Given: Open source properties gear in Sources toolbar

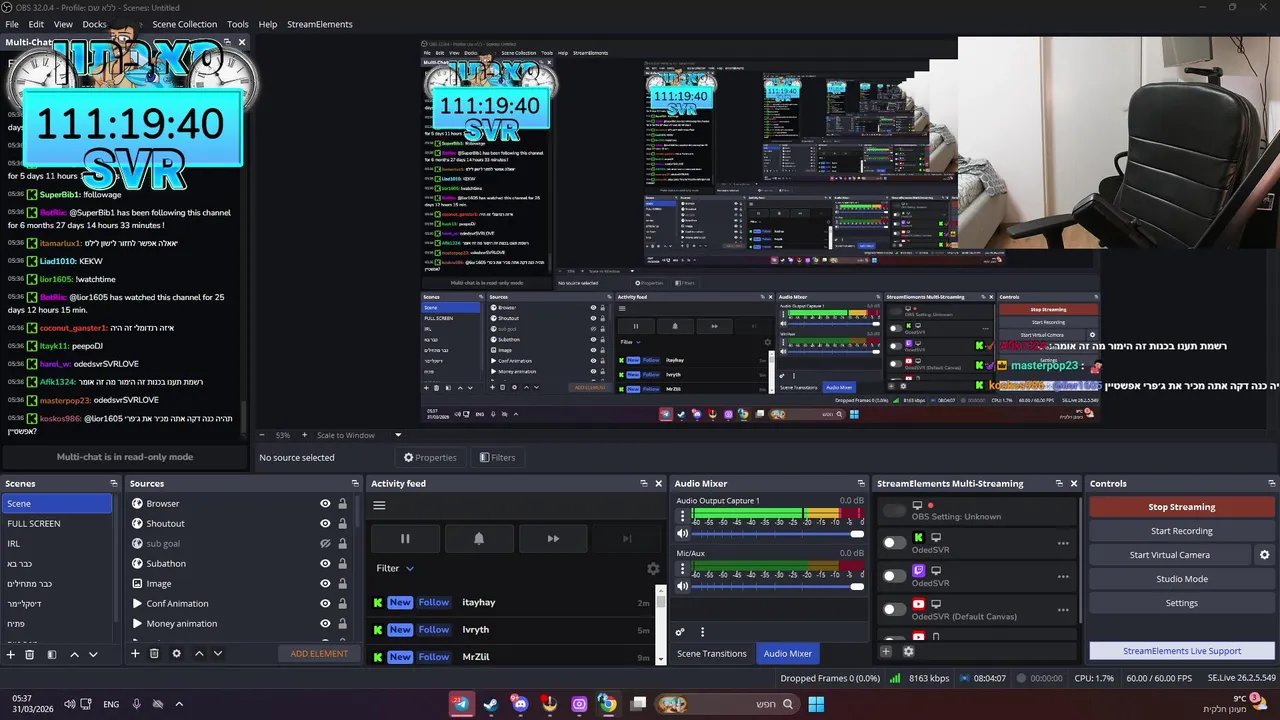Looking at the screenshot, I should pyautogui.click(x=176, y=654).
